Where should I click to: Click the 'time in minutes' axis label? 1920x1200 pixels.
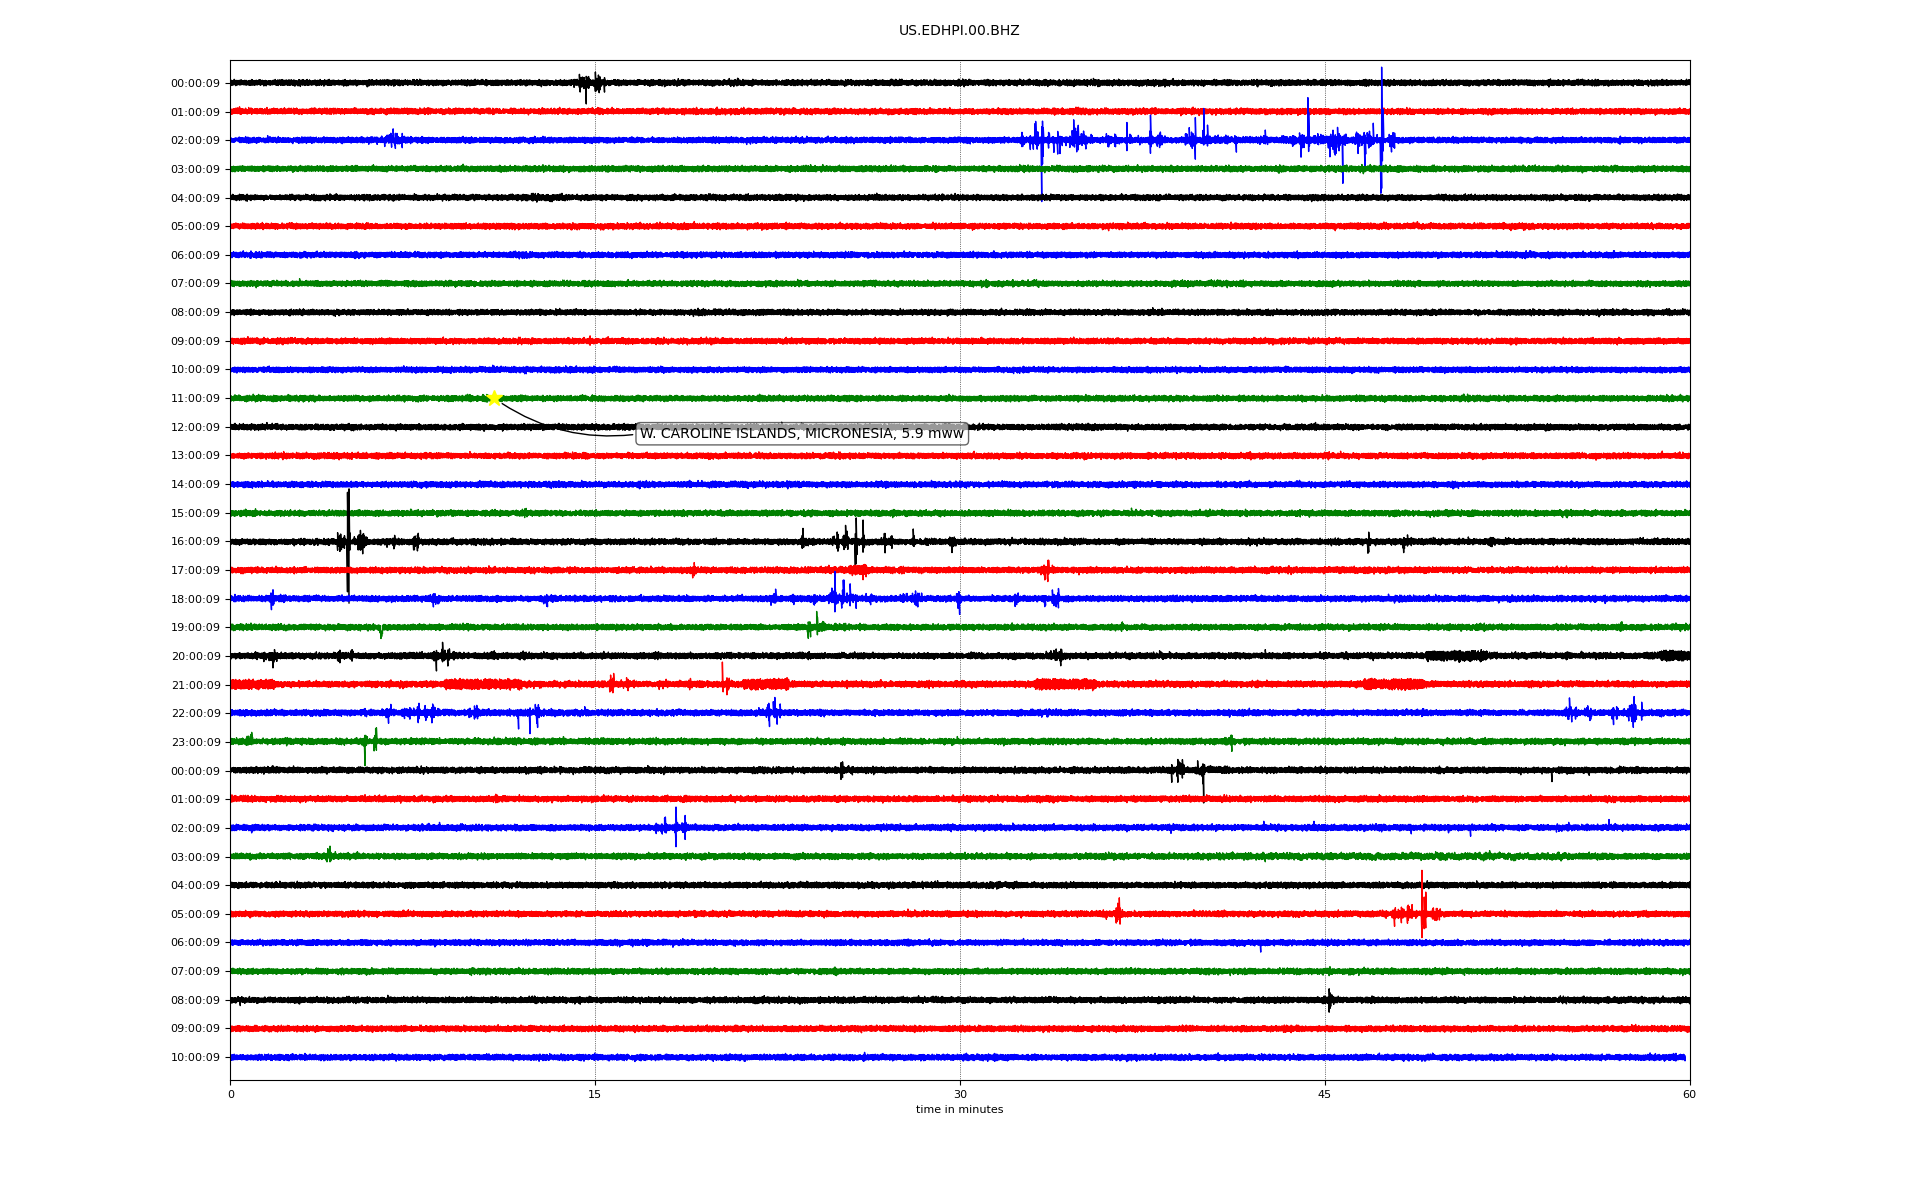click(958, 1110)
